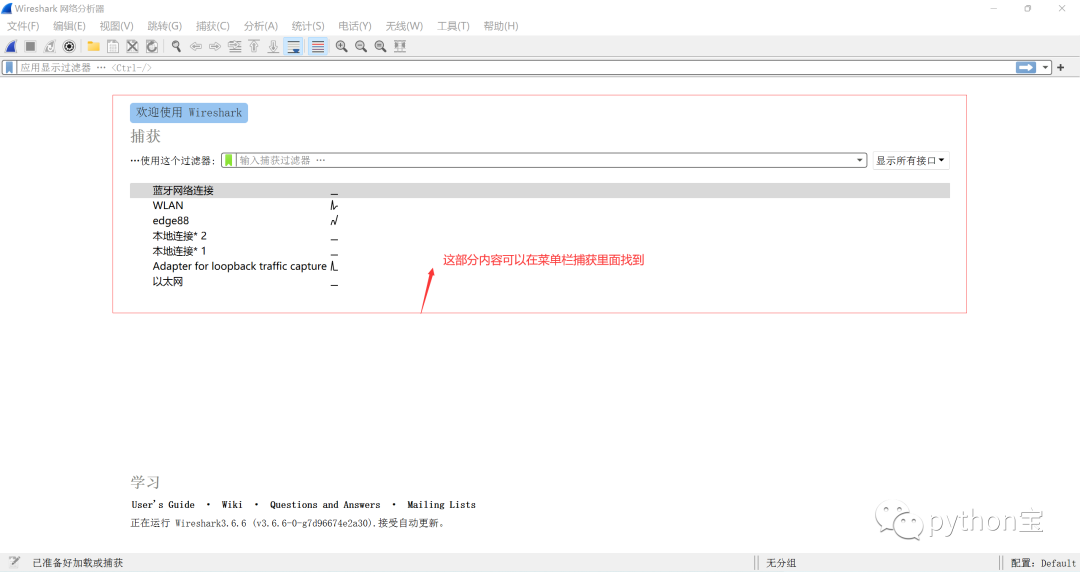This screenshot has height=572, width=1080.
Task: Start capturing packets with the shark fin icon
Action: [11, 46]
